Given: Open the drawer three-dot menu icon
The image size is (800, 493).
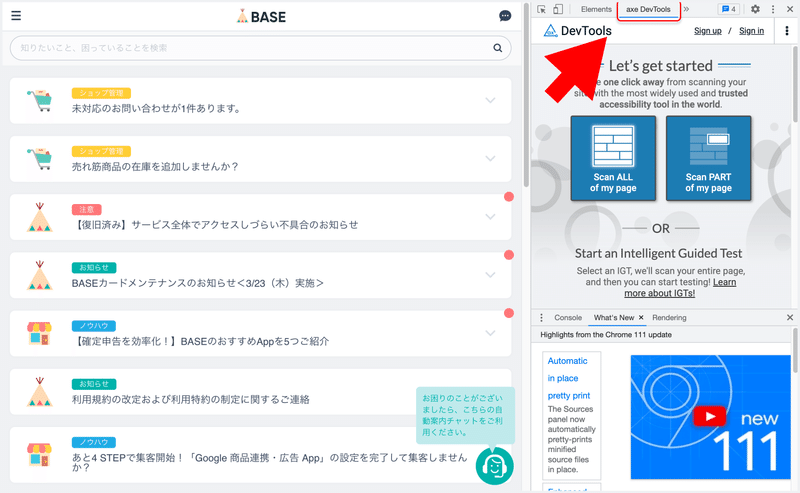Looking at the screenshot, I should pyautogui.click(x=541, y=317).
